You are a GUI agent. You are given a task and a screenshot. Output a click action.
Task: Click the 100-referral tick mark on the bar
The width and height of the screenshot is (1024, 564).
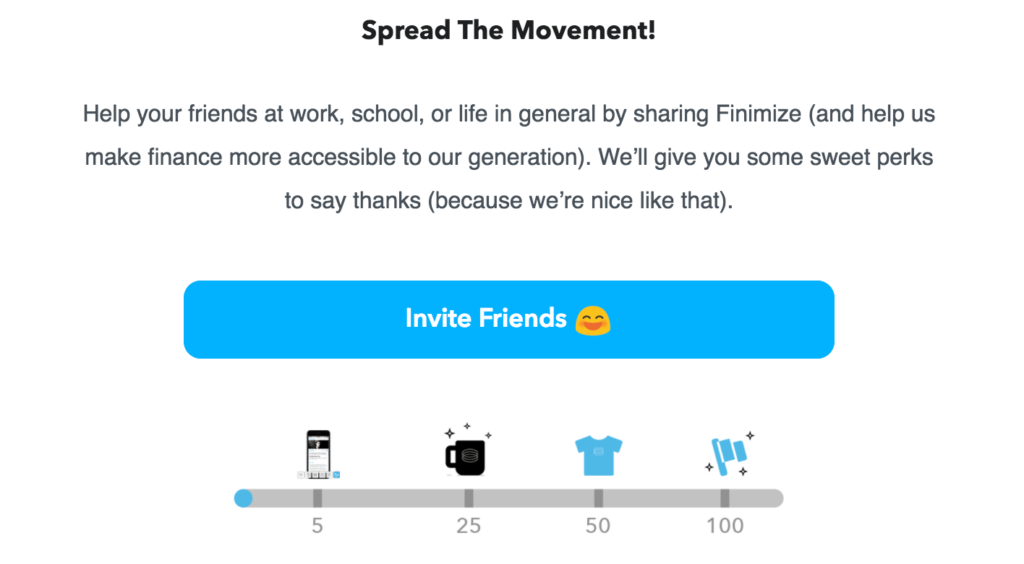(x=725, y=498)
